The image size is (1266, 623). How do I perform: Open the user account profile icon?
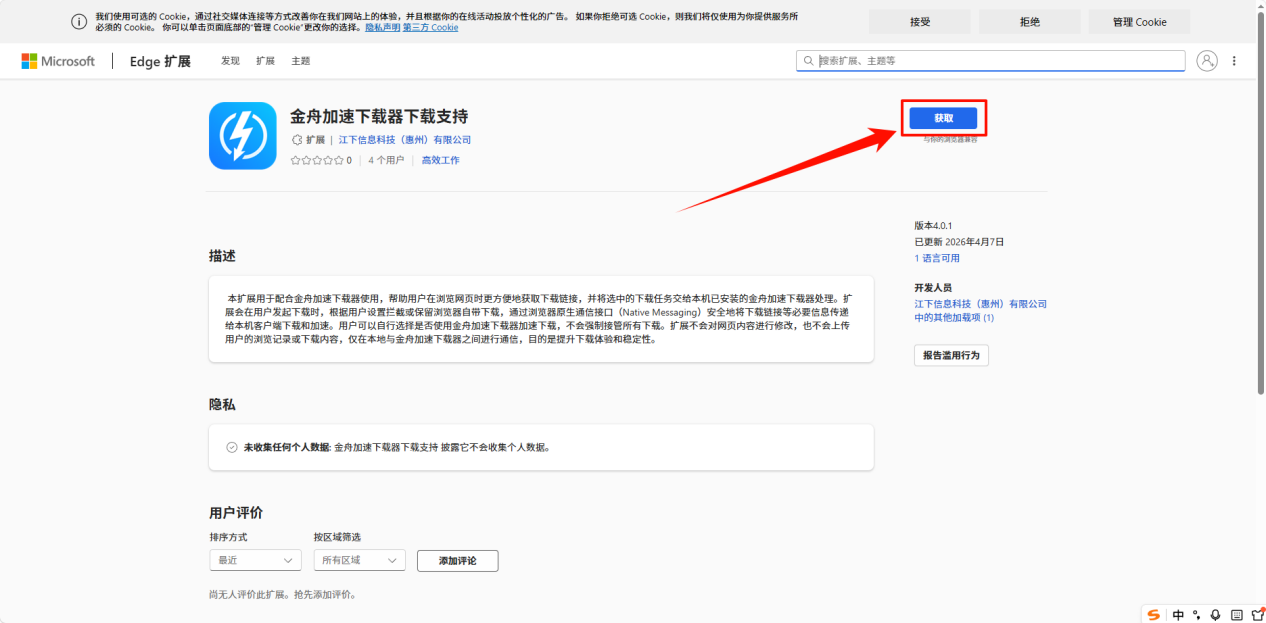click(1207, 61)
